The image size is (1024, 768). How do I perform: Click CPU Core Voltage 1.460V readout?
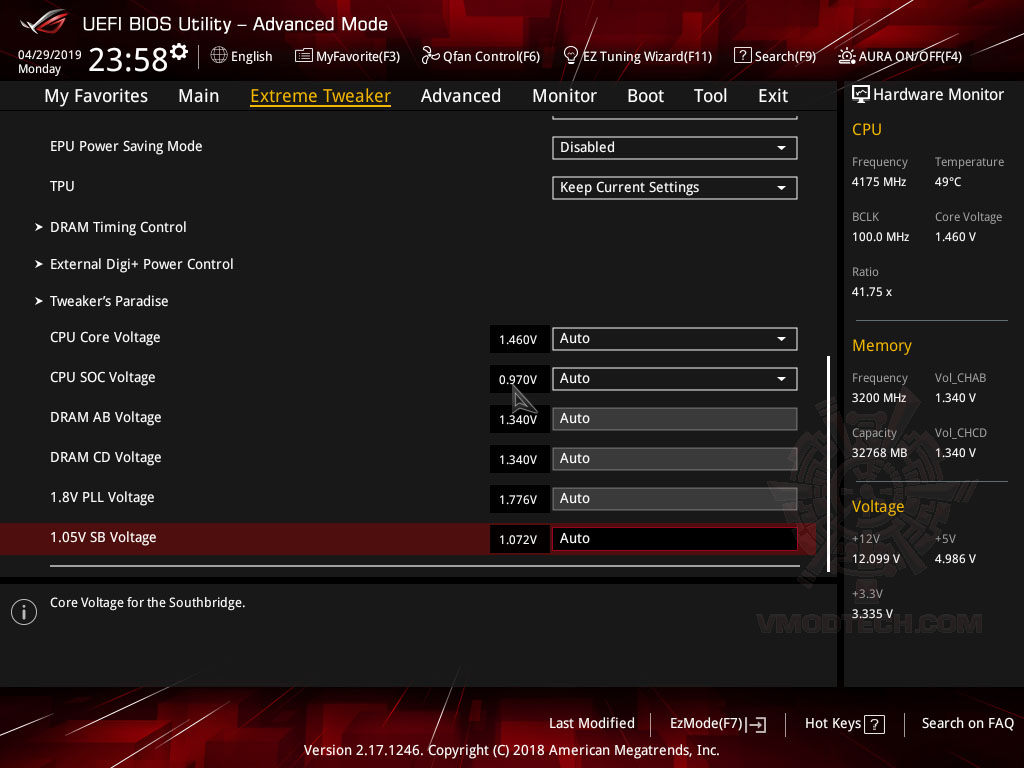519,340
